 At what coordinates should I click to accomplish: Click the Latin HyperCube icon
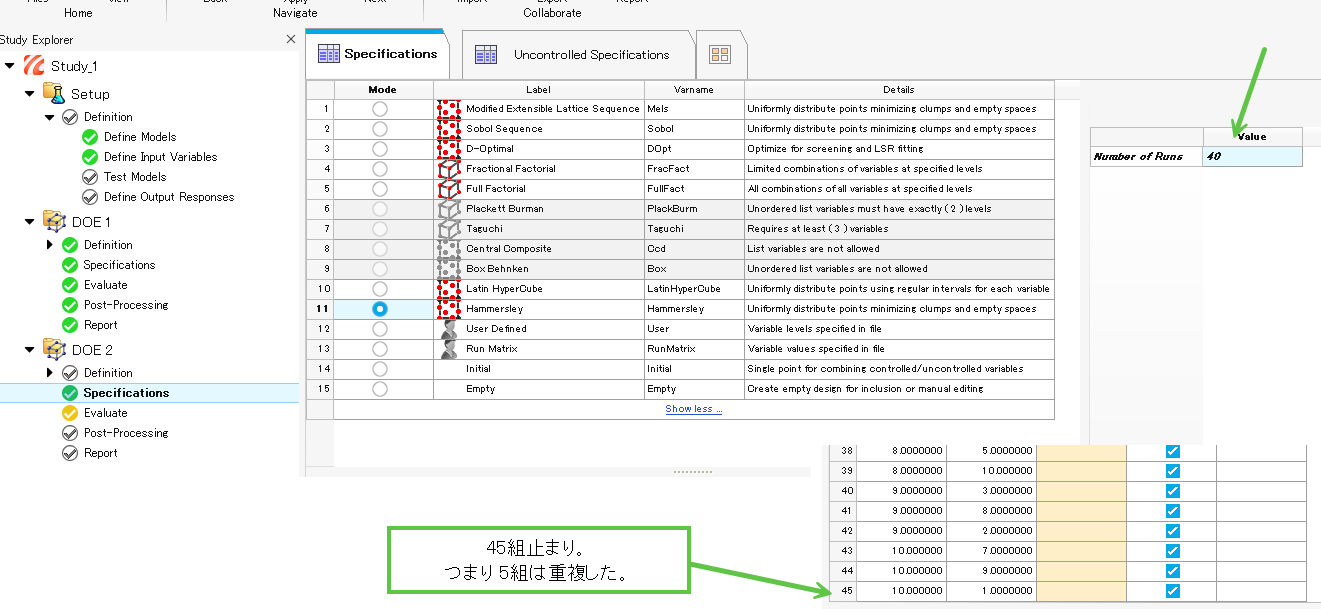[449, 289]
